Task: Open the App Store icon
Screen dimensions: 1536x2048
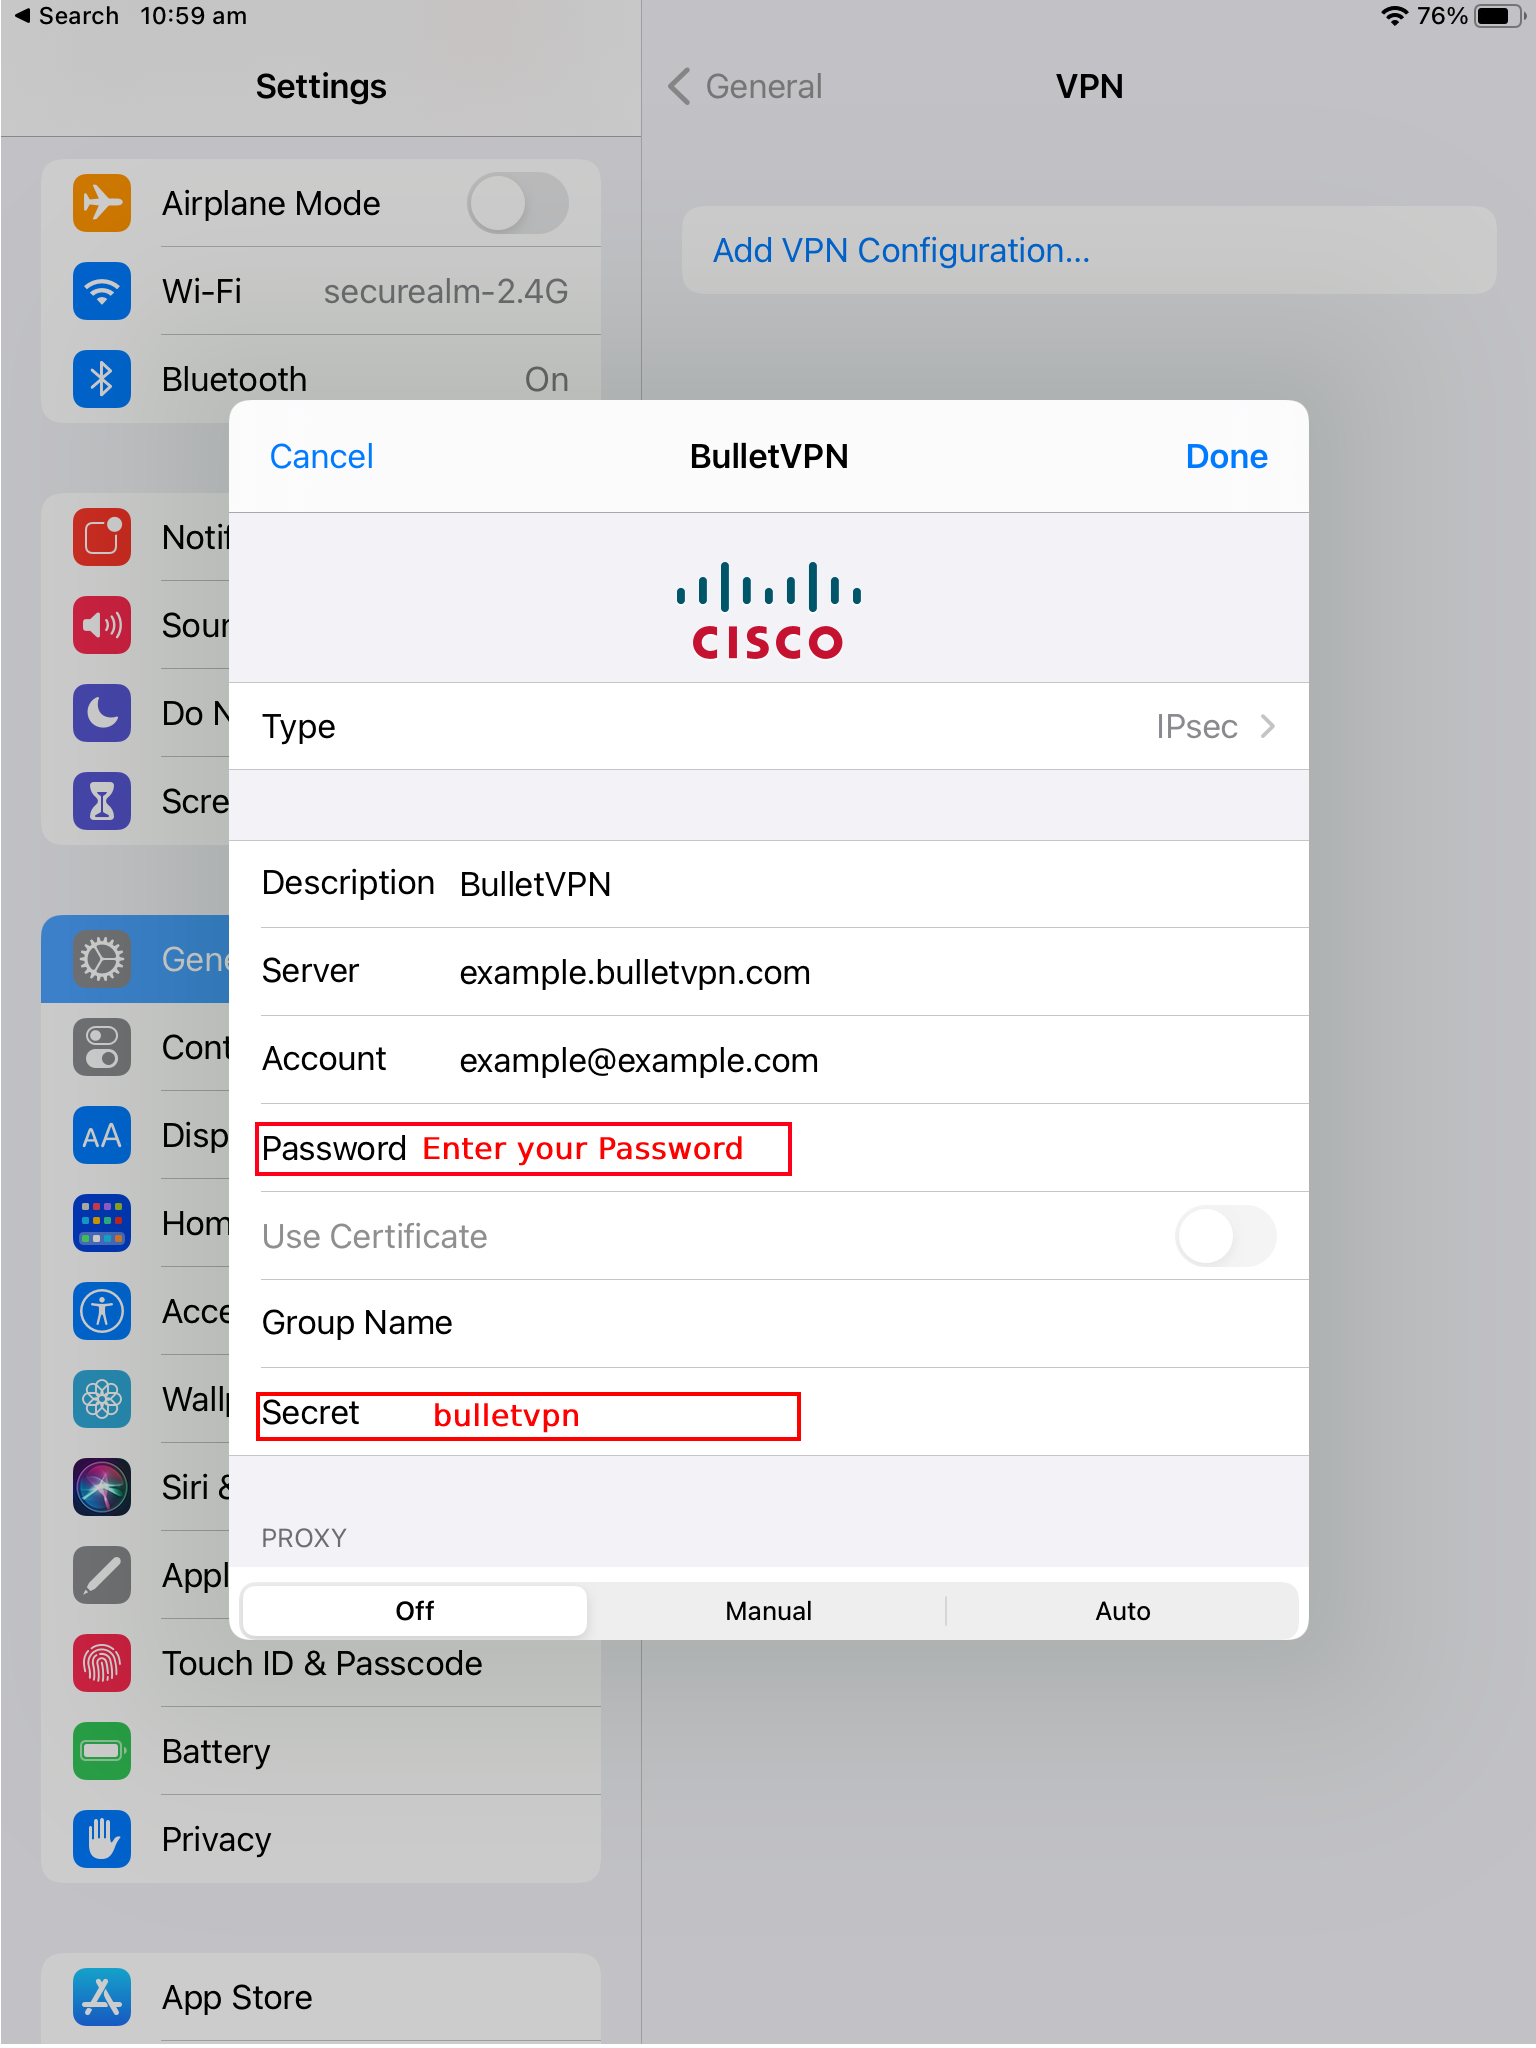Action: (x=102, y=1997)
